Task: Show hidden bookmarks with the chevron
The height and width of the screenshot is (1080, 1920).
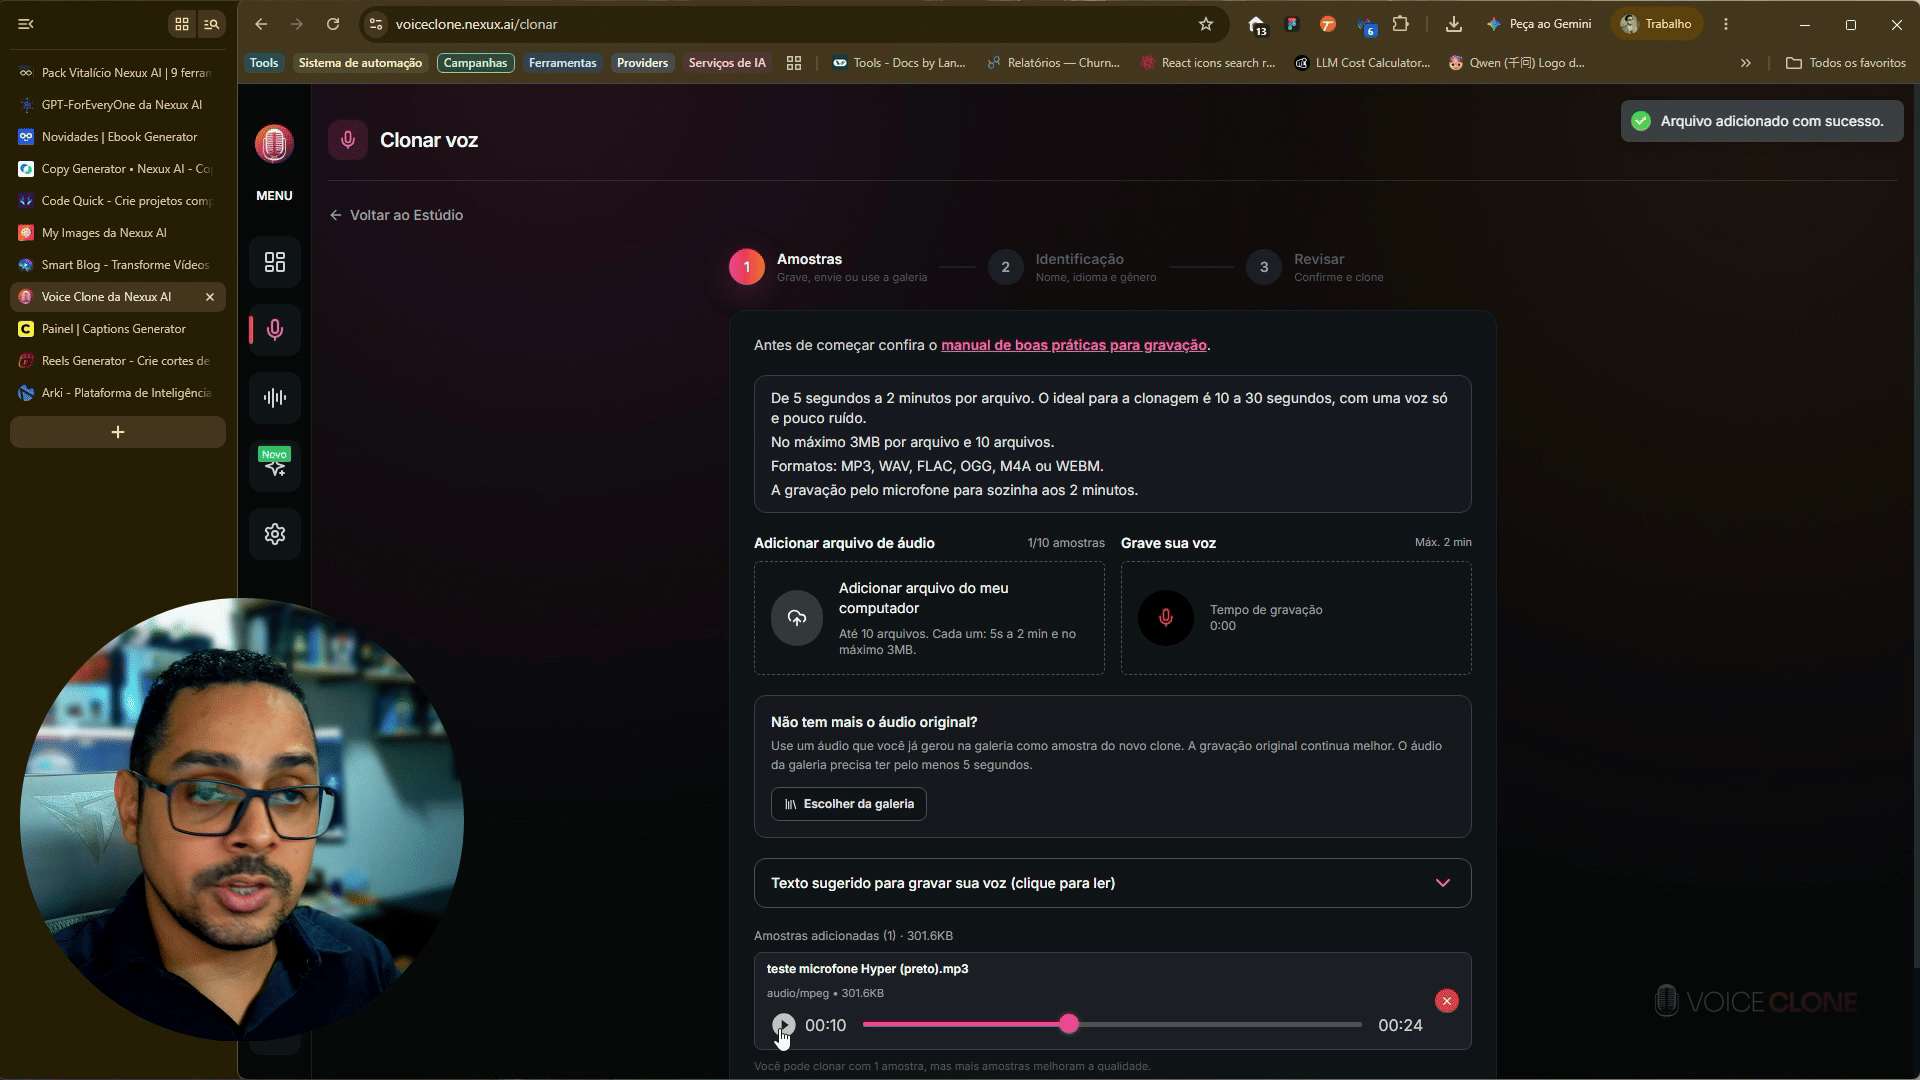Action: [x=1746, y=63]
